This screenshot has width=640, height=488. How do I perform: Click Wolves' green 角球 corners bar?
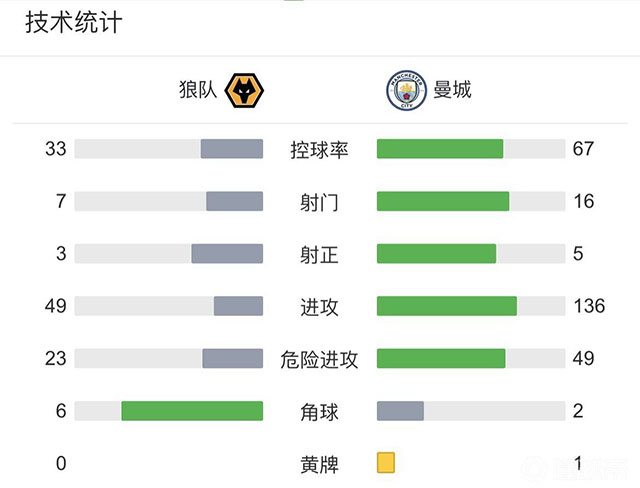click(x=192, y=411)
